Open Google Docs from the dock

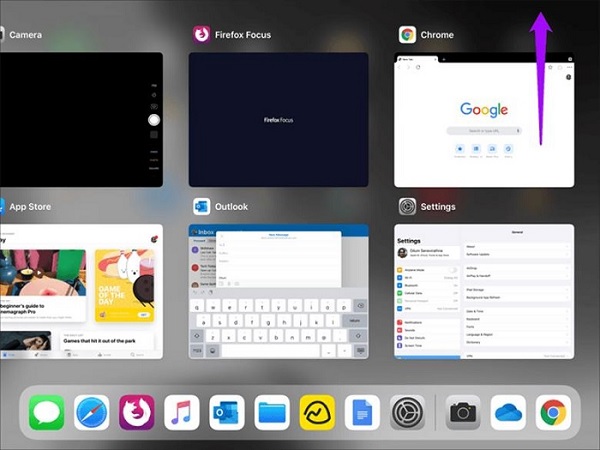point(362,412)
